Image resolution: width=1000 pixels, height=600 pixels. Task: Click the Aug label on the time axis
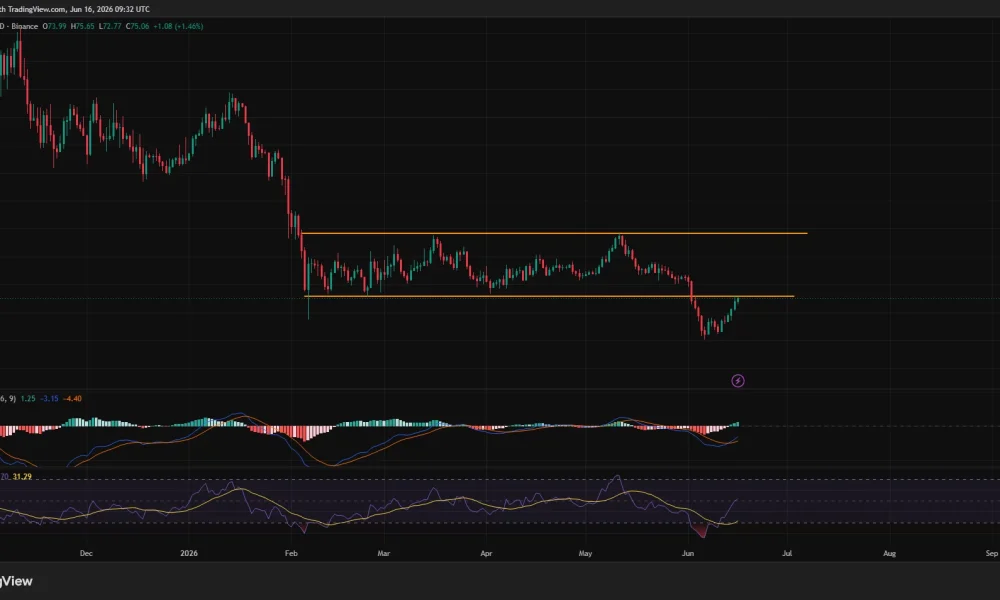click(889, 553)
